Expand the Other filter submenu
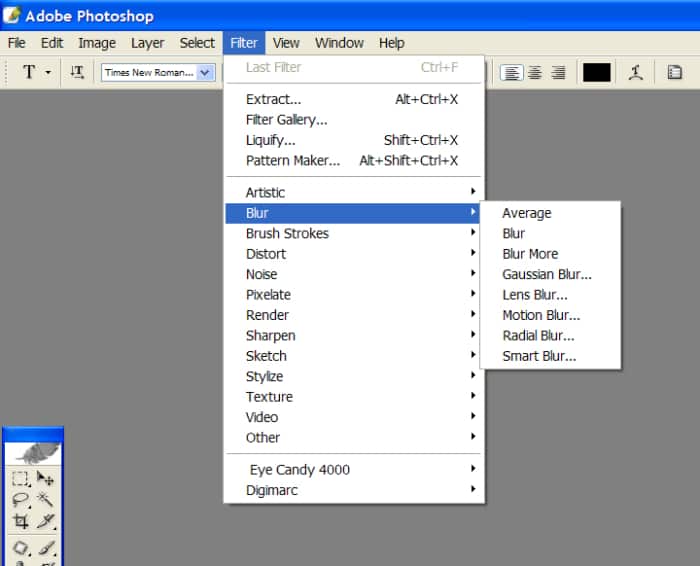Image resolution: width=700 pixels, height=566 pixels. point(352,437)
